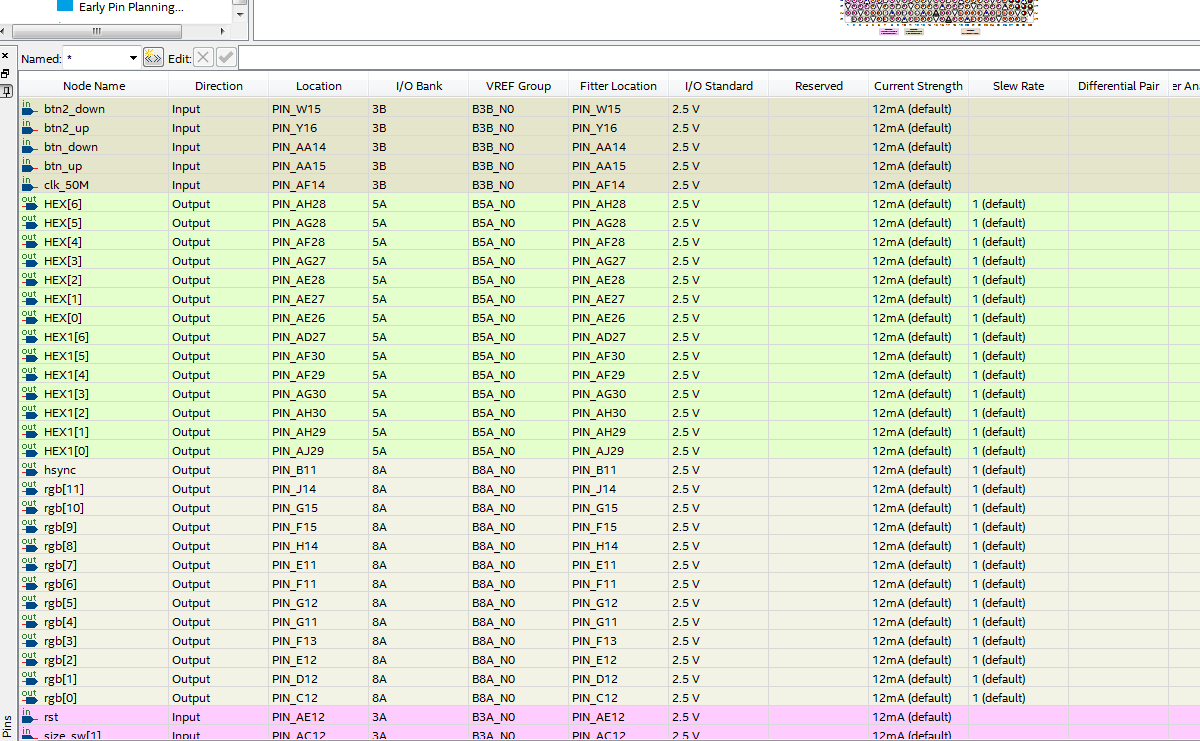Click the Edit cancel X icon
Screen dimensions: 1200x741
[x=203, y=58]
